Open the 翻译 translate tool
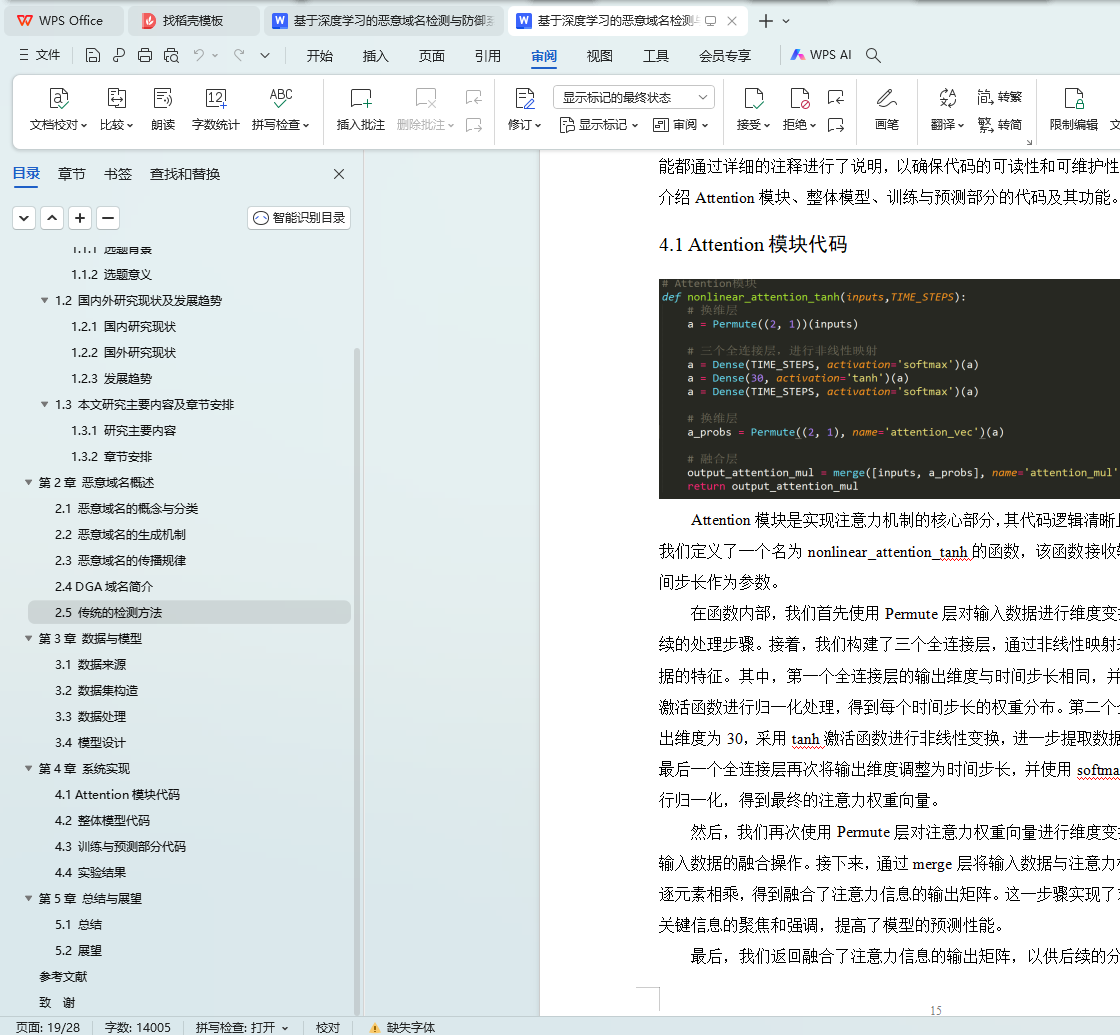Image resolution: width=1120 pixels, height=1035 pixels. [x=948, y=109]
